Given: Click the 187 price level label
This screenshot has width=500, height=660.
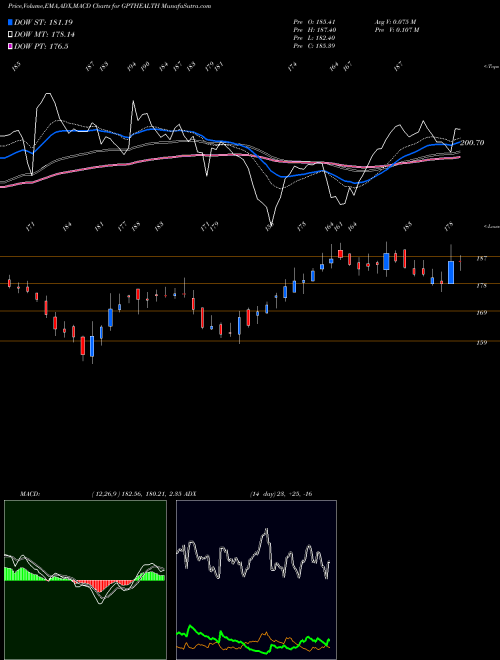Looking at the screenshot, I should (481, 258).
